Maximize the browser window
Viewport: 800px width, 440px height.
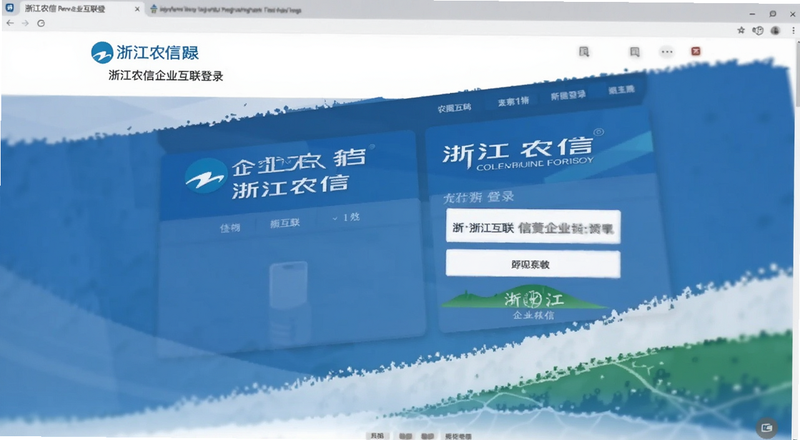(x=772, y=14)
